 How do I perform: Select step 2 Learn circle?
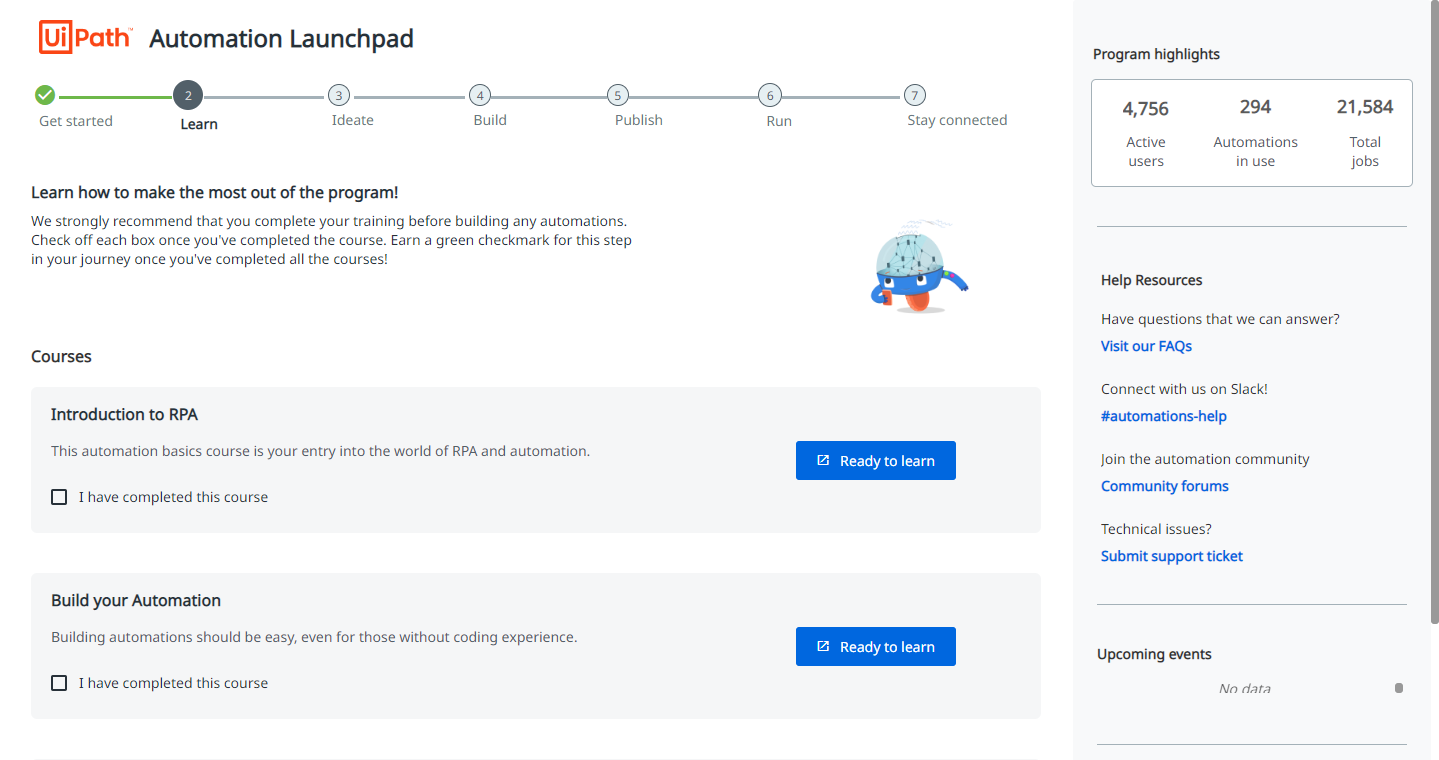[188, 96]
